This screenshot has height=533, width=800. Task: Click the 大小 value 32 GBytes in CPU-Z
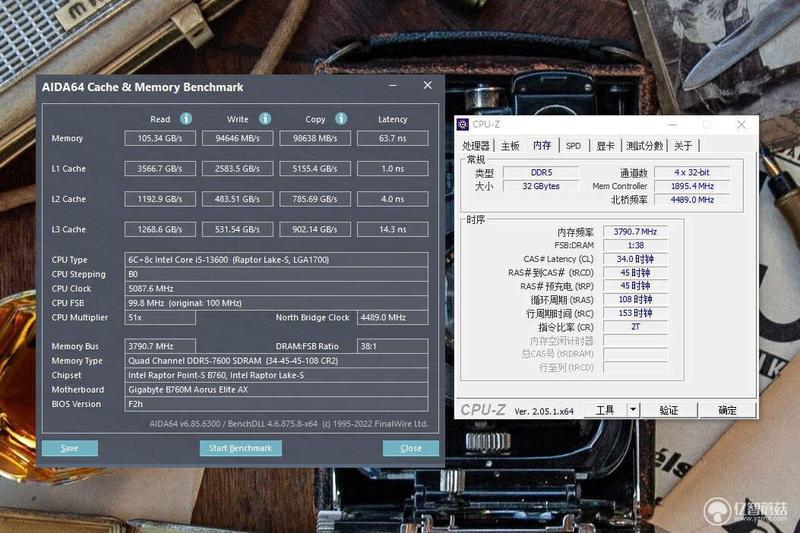541,186
